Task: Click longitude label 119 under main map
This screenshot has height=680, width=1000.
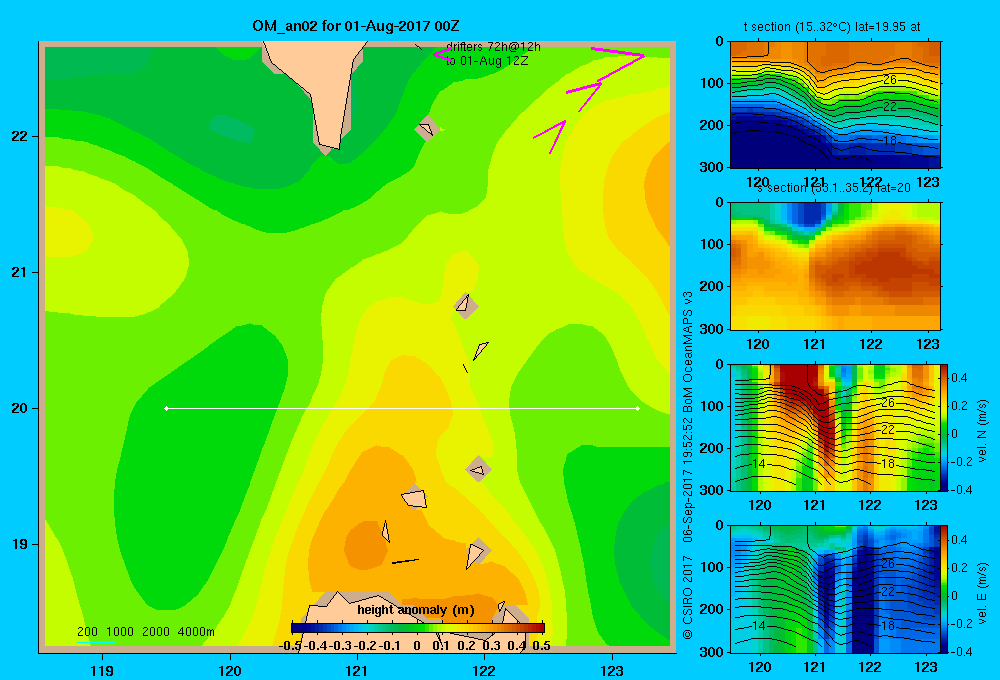Action: [103, 670]
